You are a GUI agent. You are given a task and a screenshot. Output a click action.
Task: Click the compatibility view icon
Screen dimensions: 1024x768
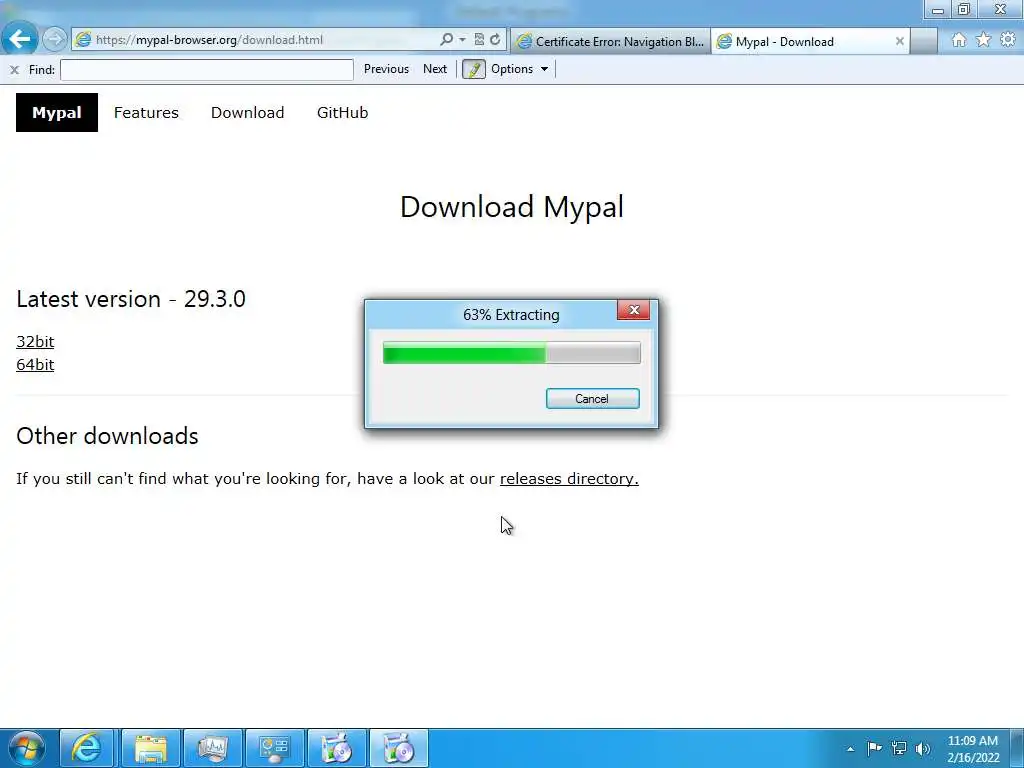pyautogui.click(x=479, y=39)
